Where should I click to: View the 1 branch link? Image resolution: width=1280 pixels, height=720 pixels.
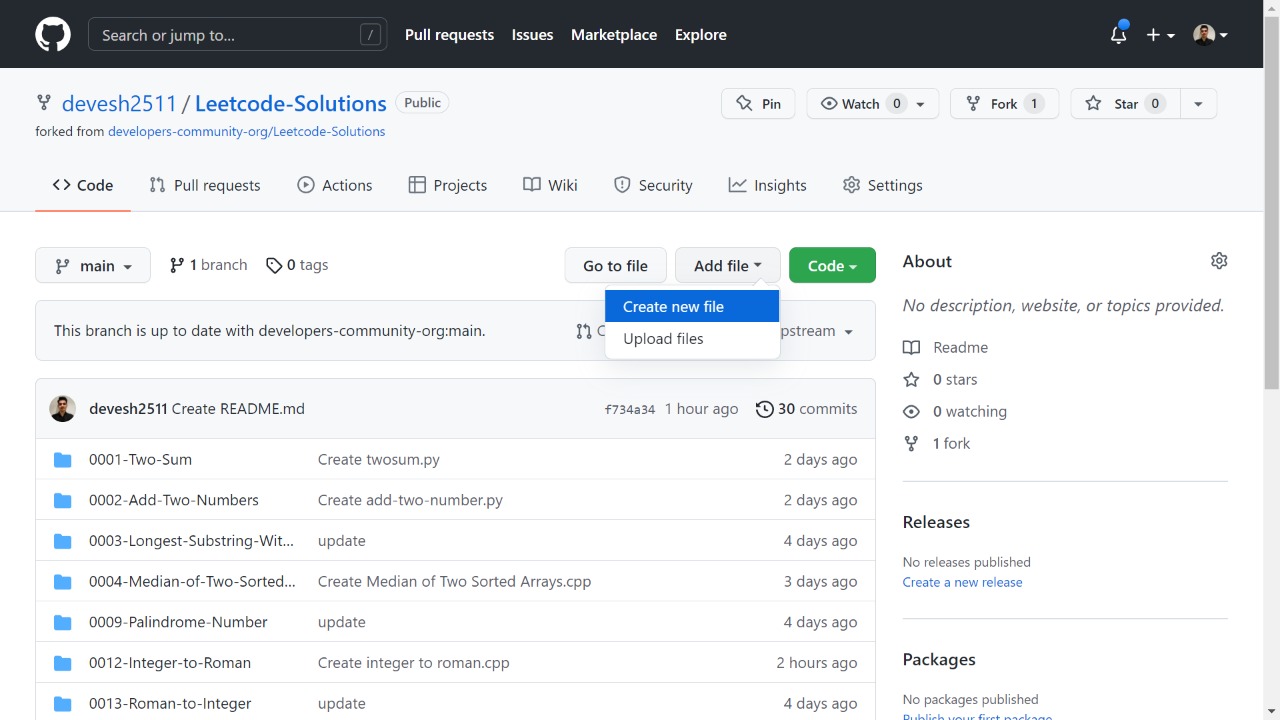click(x=208, y=265)
